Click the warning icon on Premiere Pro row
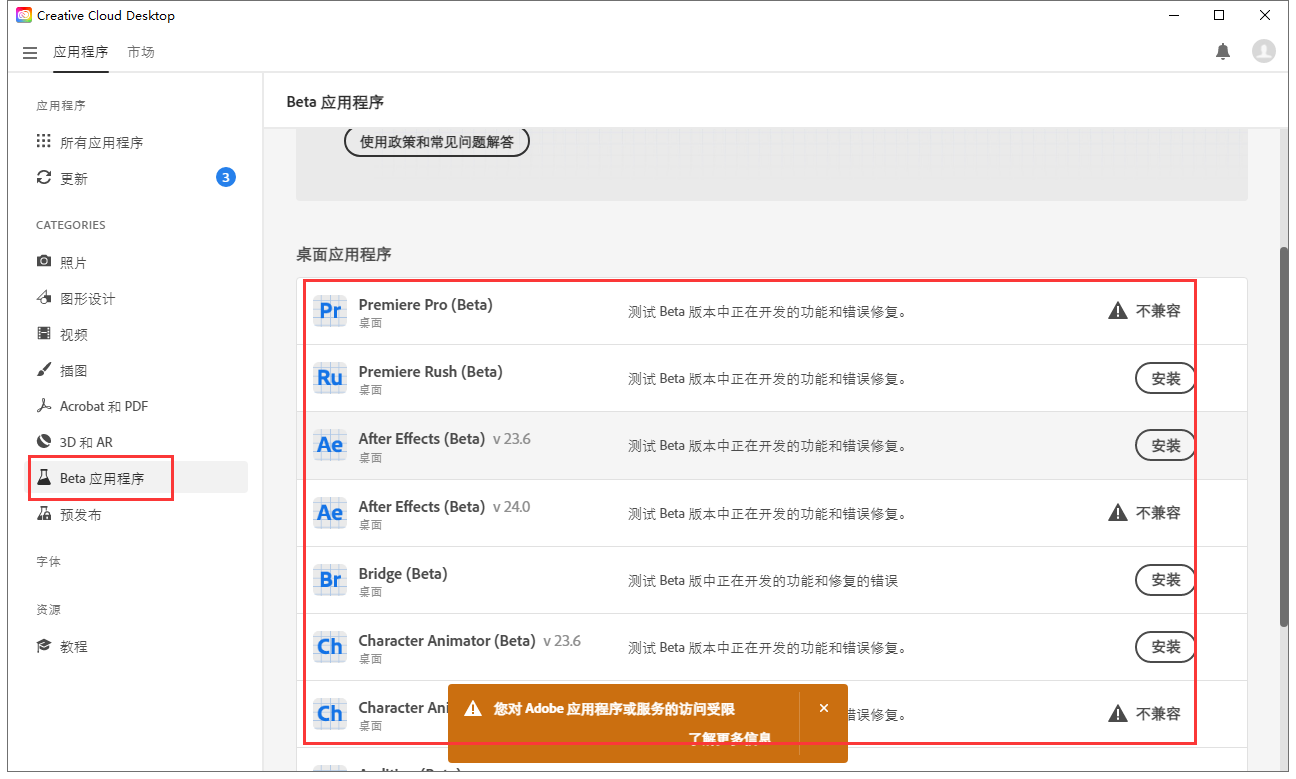 [x=1118, y=311]
